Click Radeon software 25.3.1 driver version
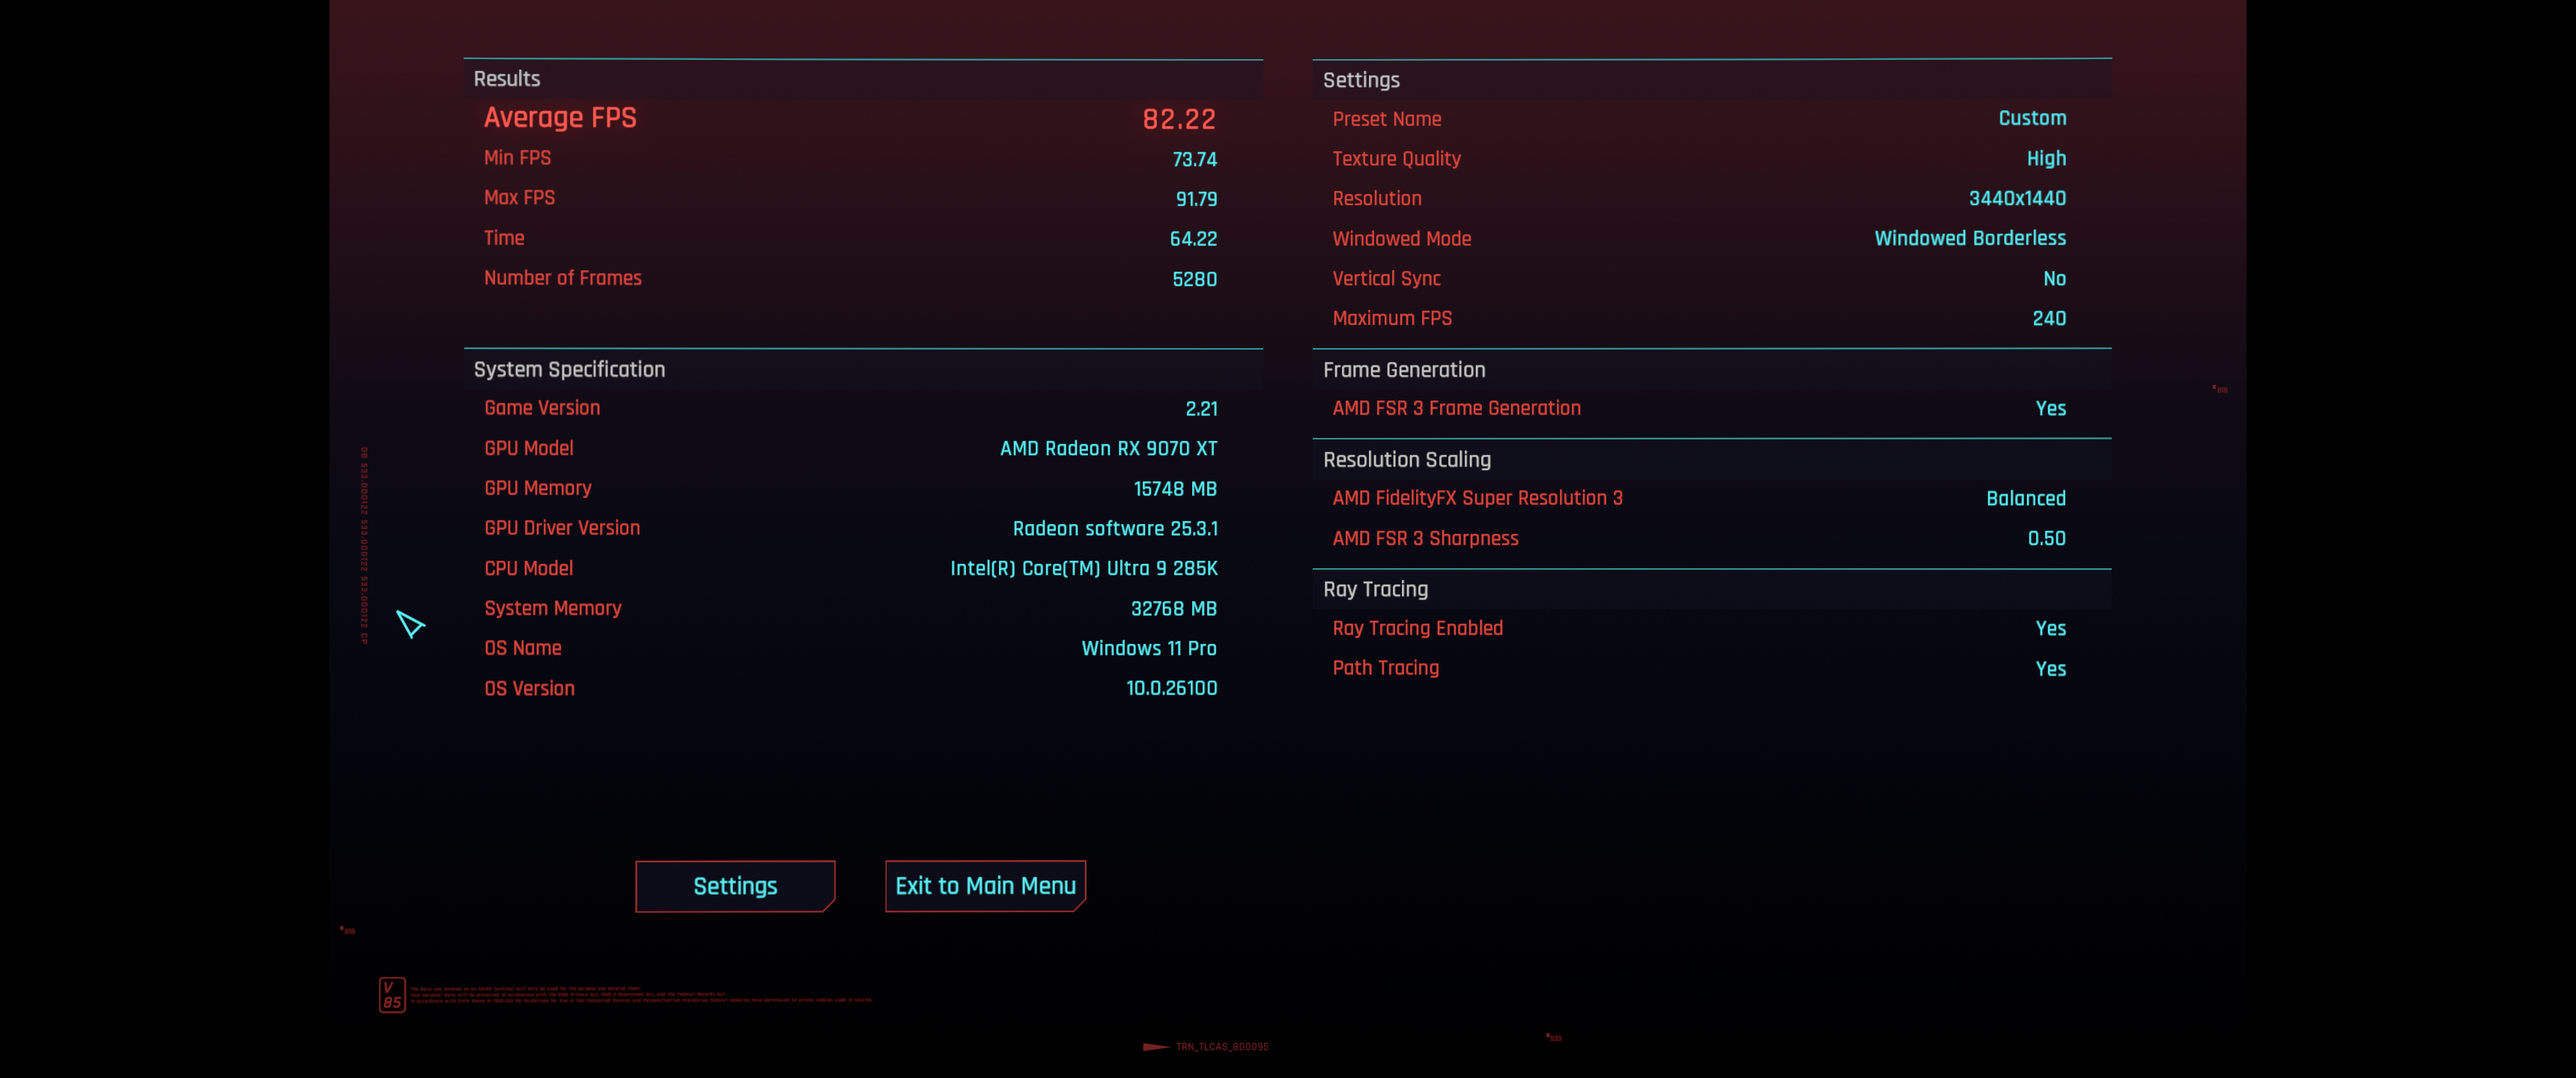Screen dimensions: 2576x1078 click(1115, 529)
